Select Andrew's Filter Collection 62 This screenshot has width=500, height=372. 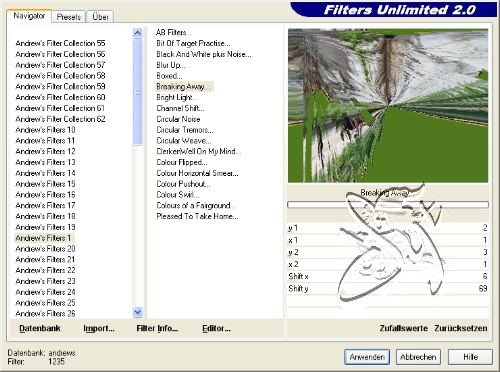[x=60, y=119]
